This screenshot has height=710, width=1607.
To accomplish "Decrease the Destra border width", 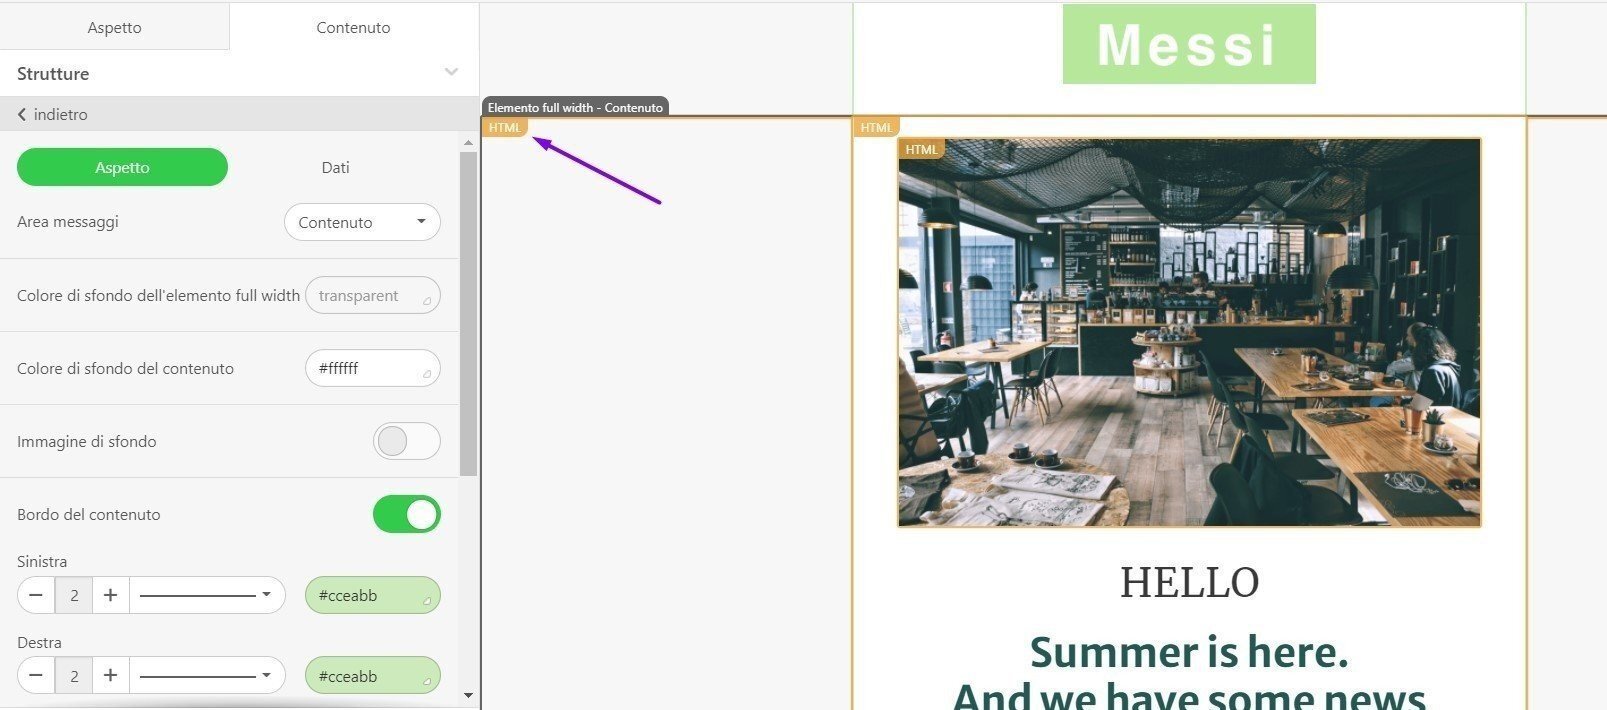I will point(36,676).
